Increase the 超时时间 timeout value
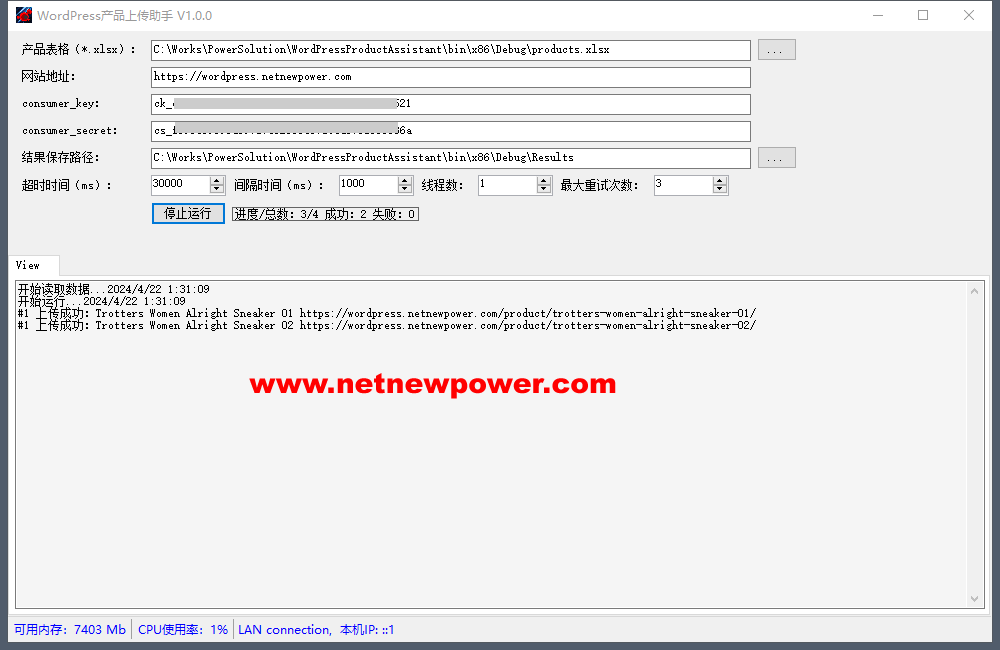The image size is (1000, 650). click(x=217, y=180)
